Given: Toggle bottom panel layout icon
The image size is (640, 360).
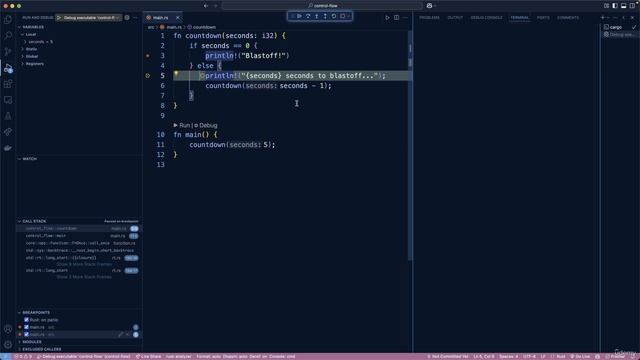Looking at the screenshot, I should [623, 6].
